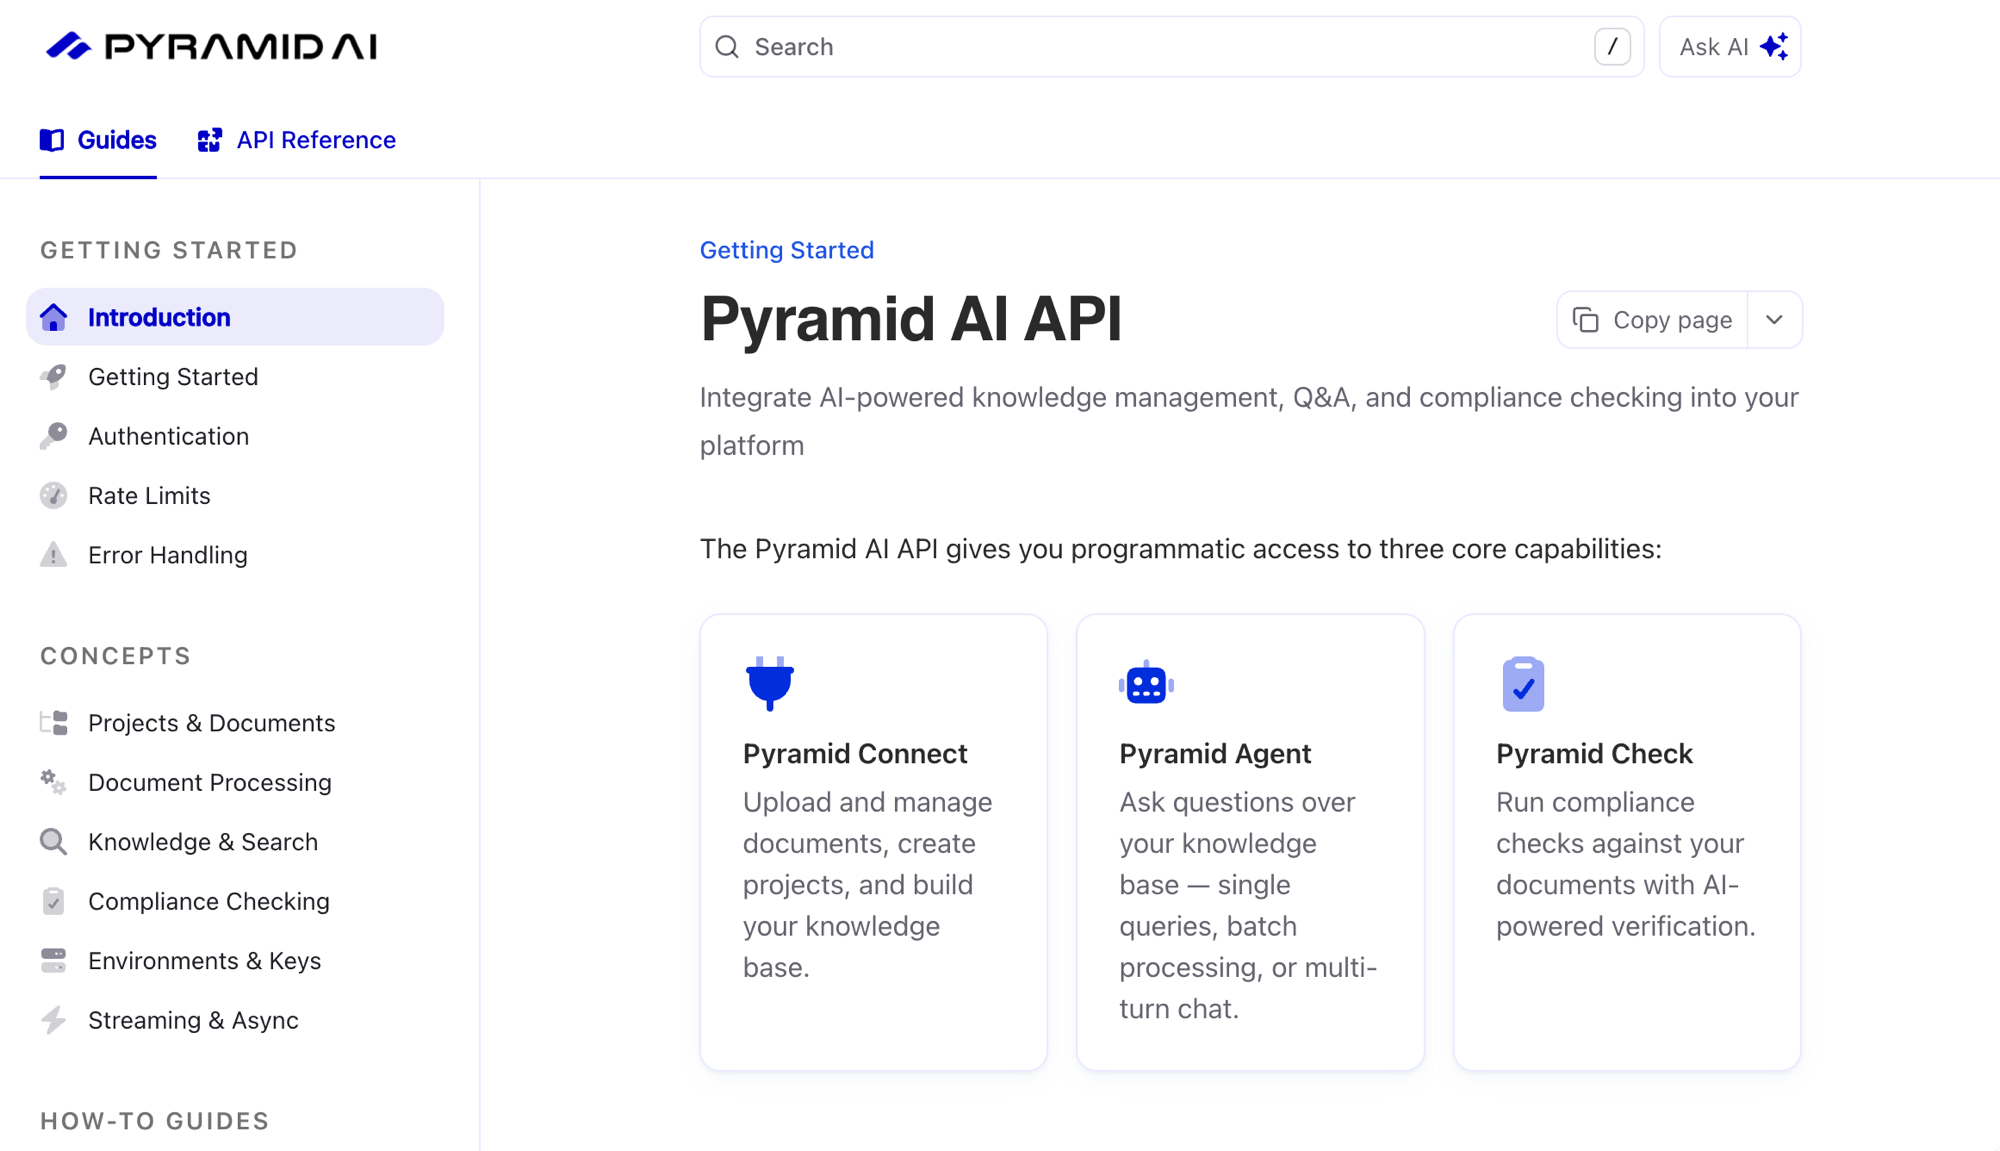Click the Projects & Documents folder tree icon
The width and height of the screenshot is (2000, 1151).
click(x=54, y=723)
